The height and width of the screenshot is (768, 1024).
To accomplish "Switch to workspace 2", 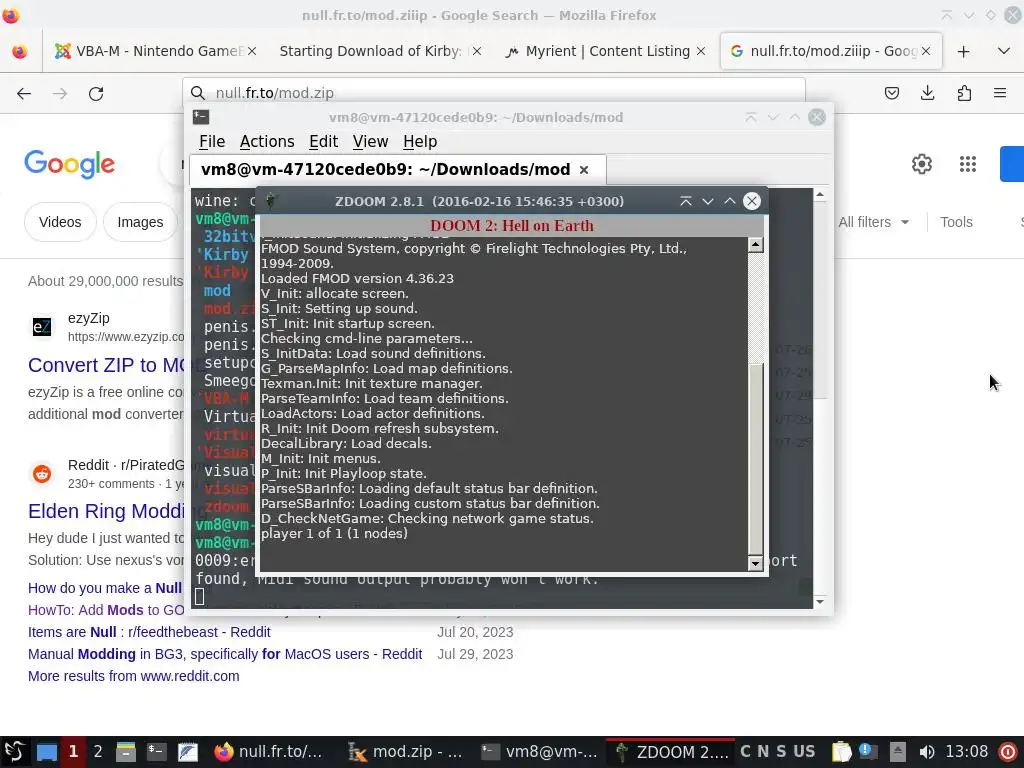I will point(98,752).
